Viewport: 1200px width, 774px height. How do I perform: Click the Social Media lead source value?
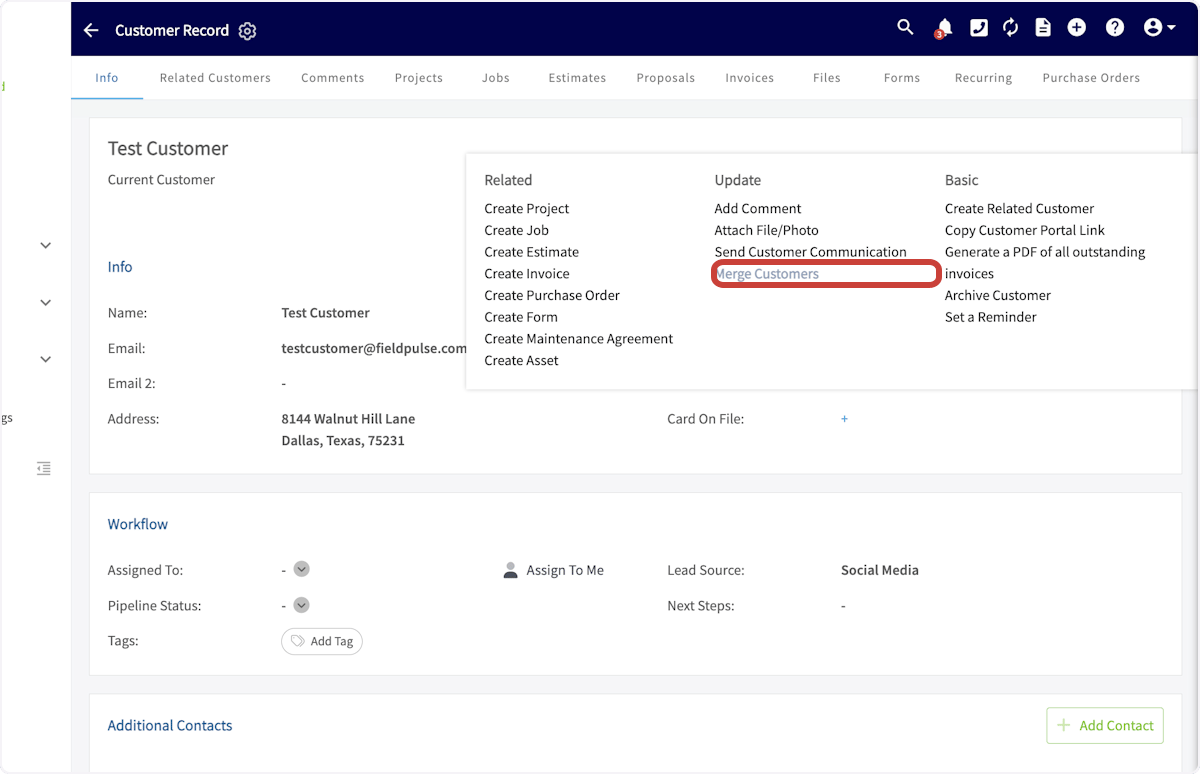(x=880, y=570)
